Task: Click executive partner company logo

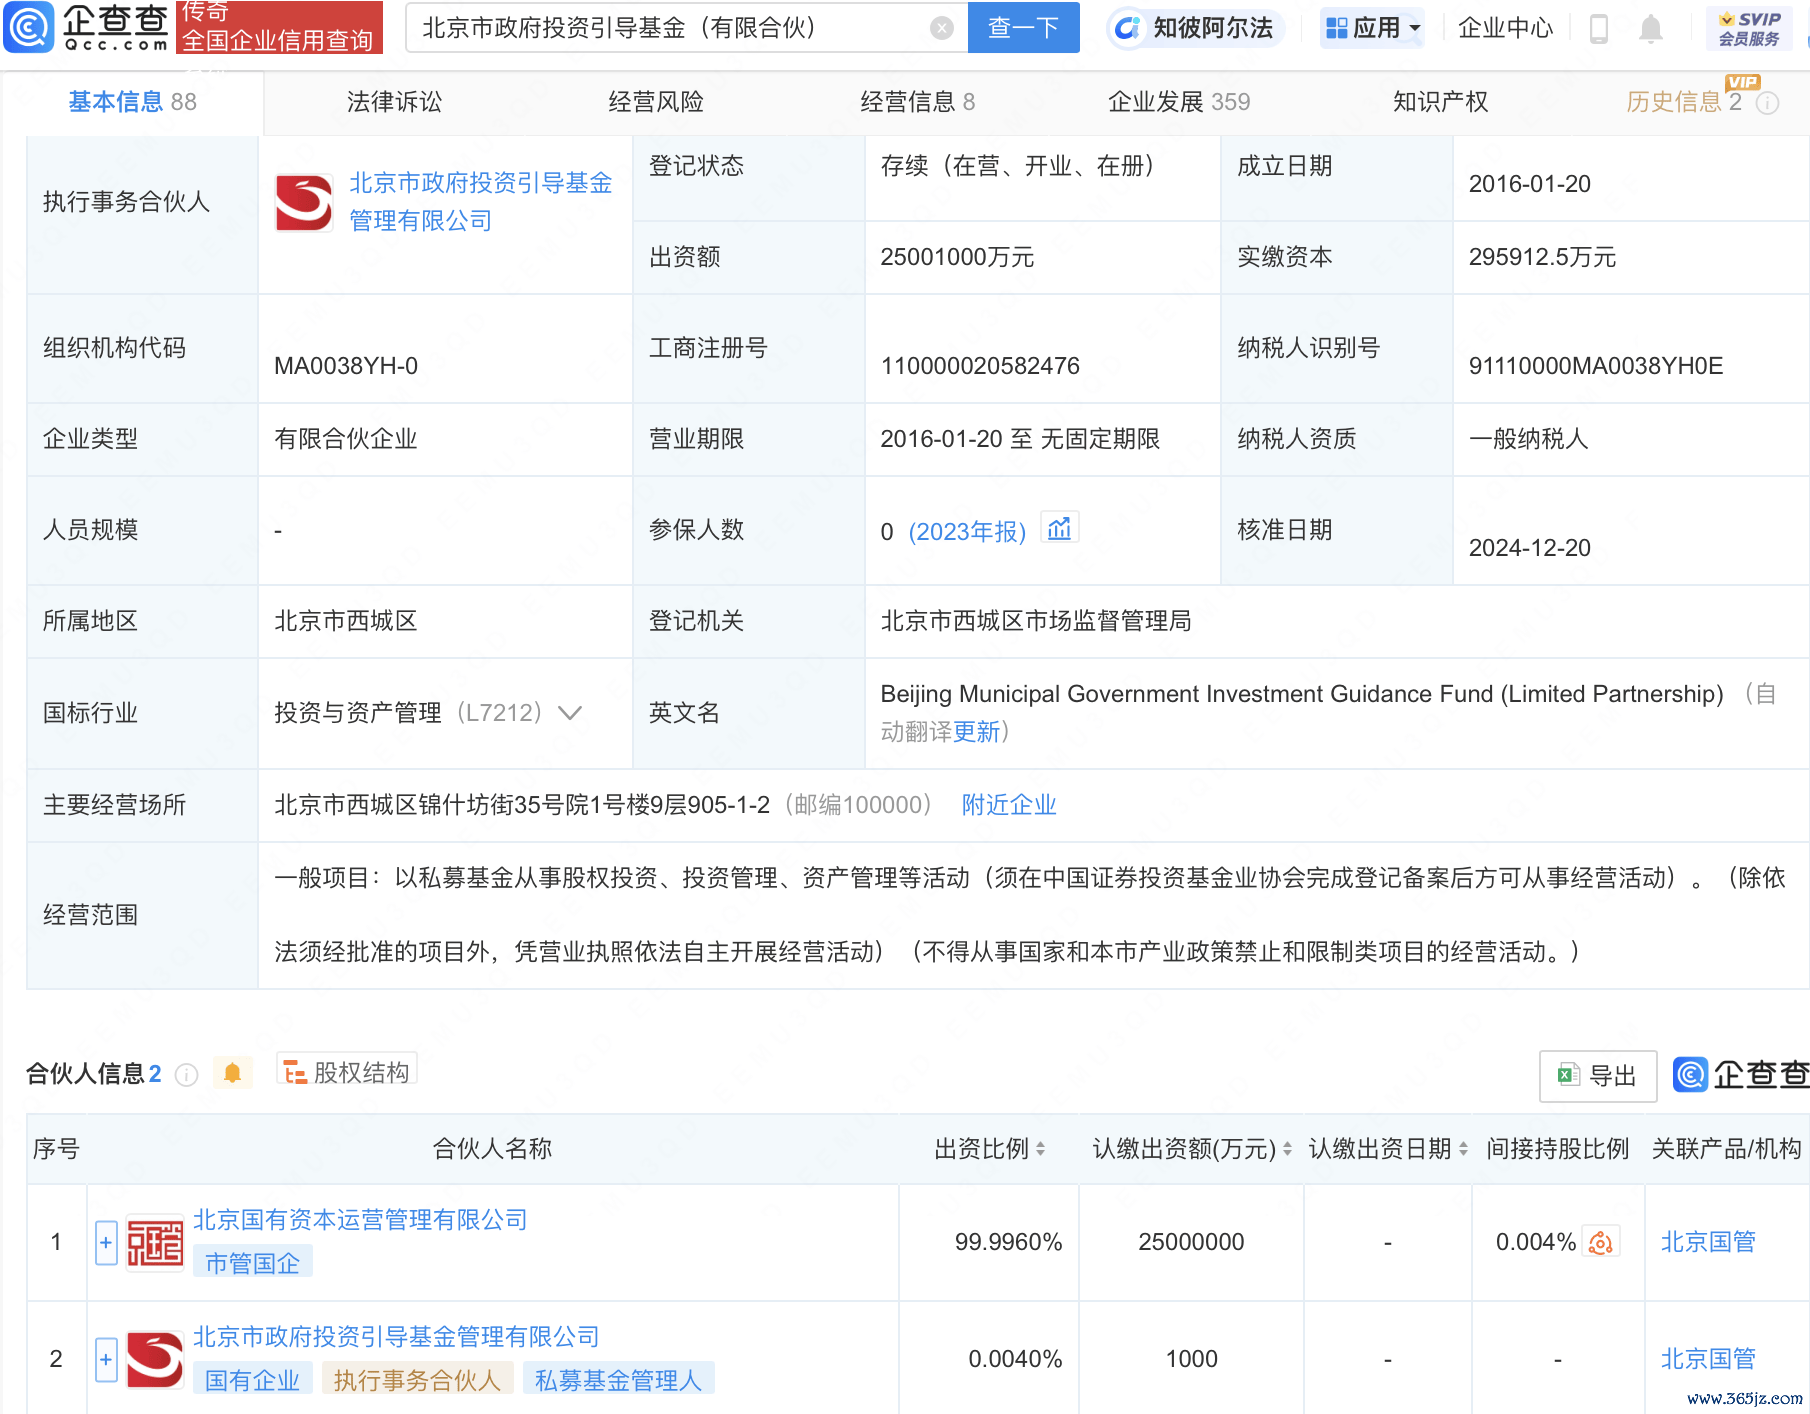Action: click(304, 203)
